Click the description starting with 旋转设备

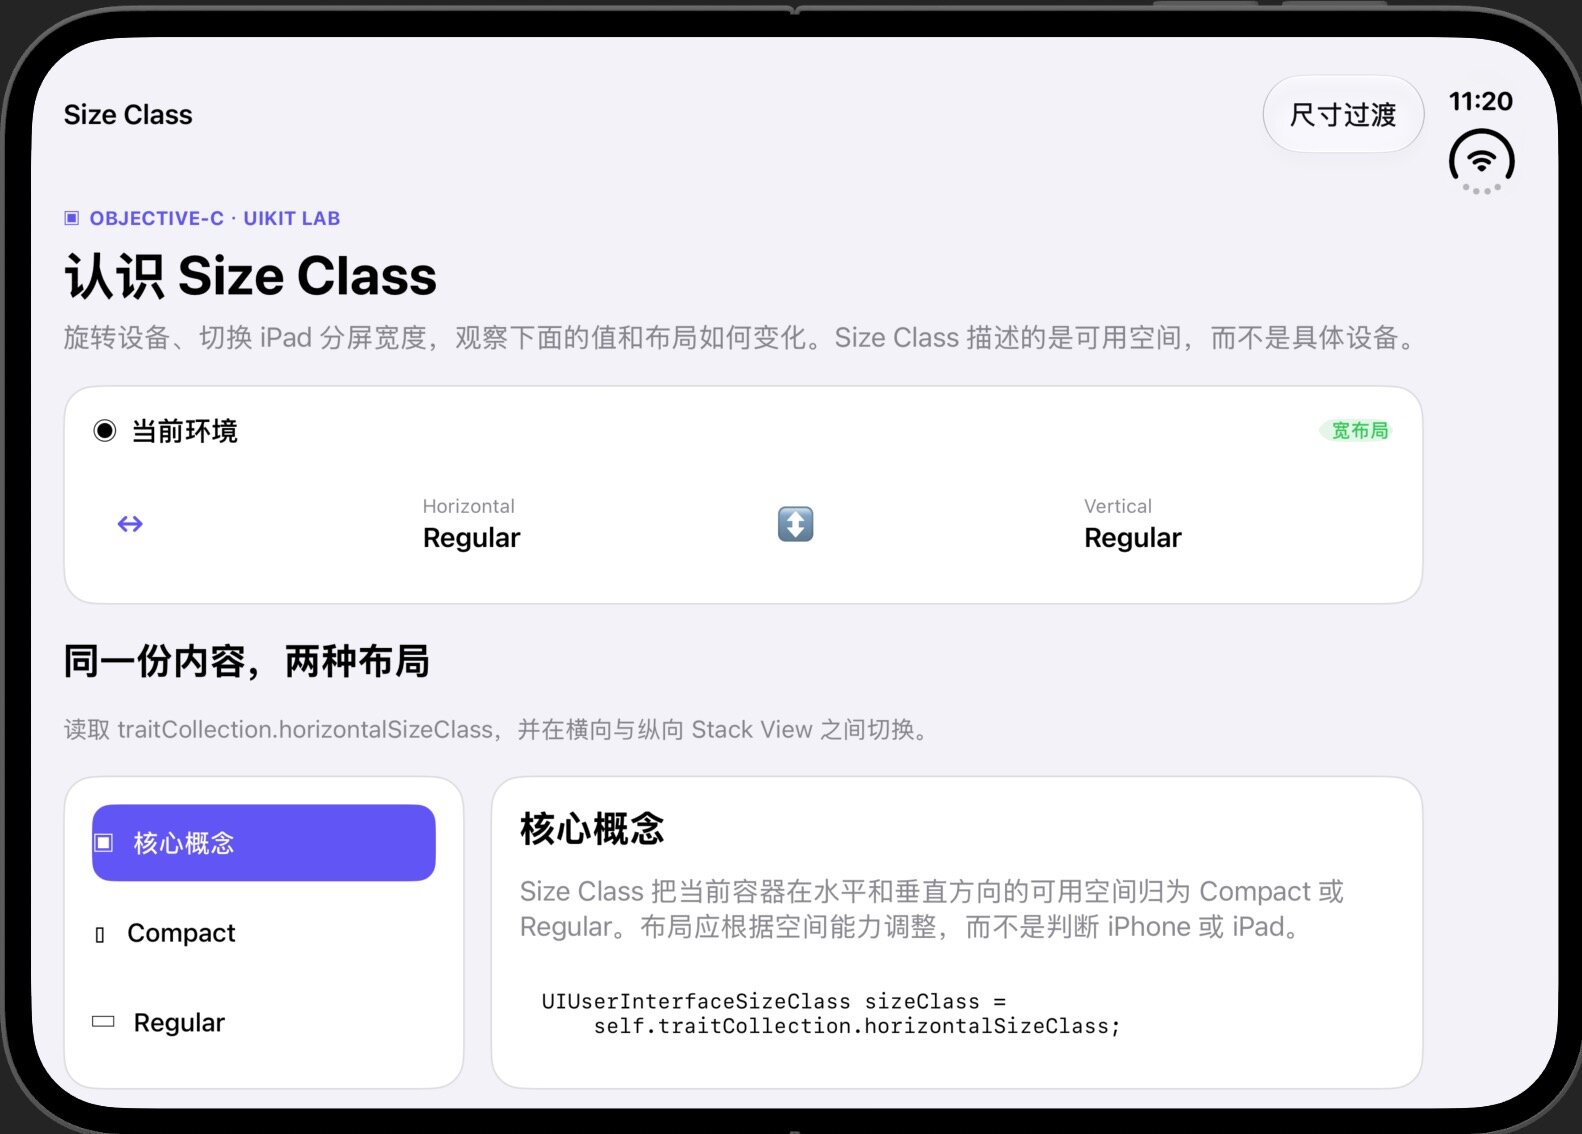pyautogui.click(x=742, y=338)
